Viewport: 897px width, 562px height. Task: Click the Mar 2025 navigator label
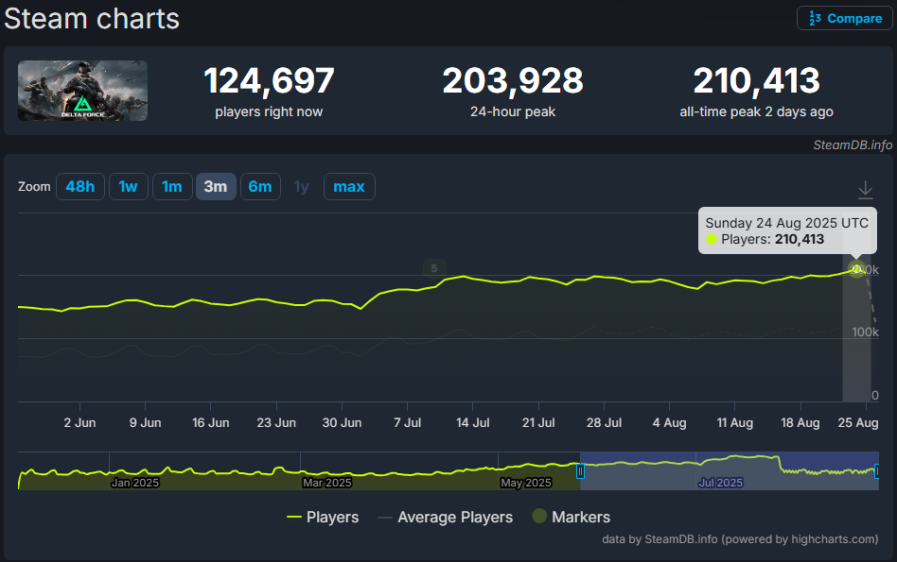[x=327, y=482]
